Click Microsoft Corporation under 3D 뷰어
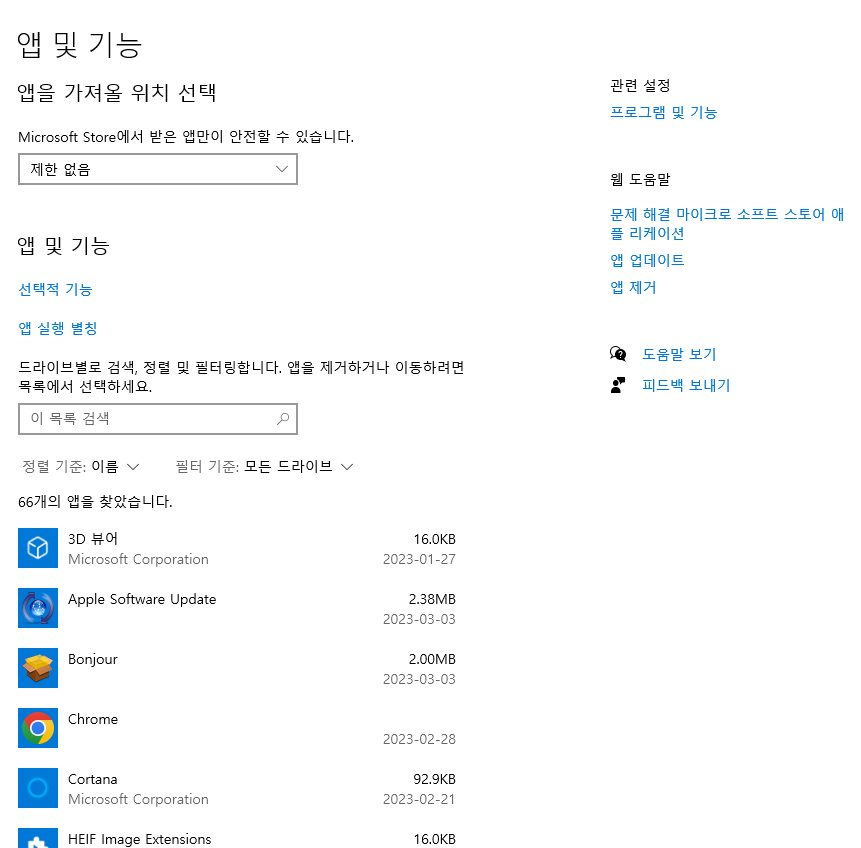This screenshot has width=861, height=848. [138, 559]
